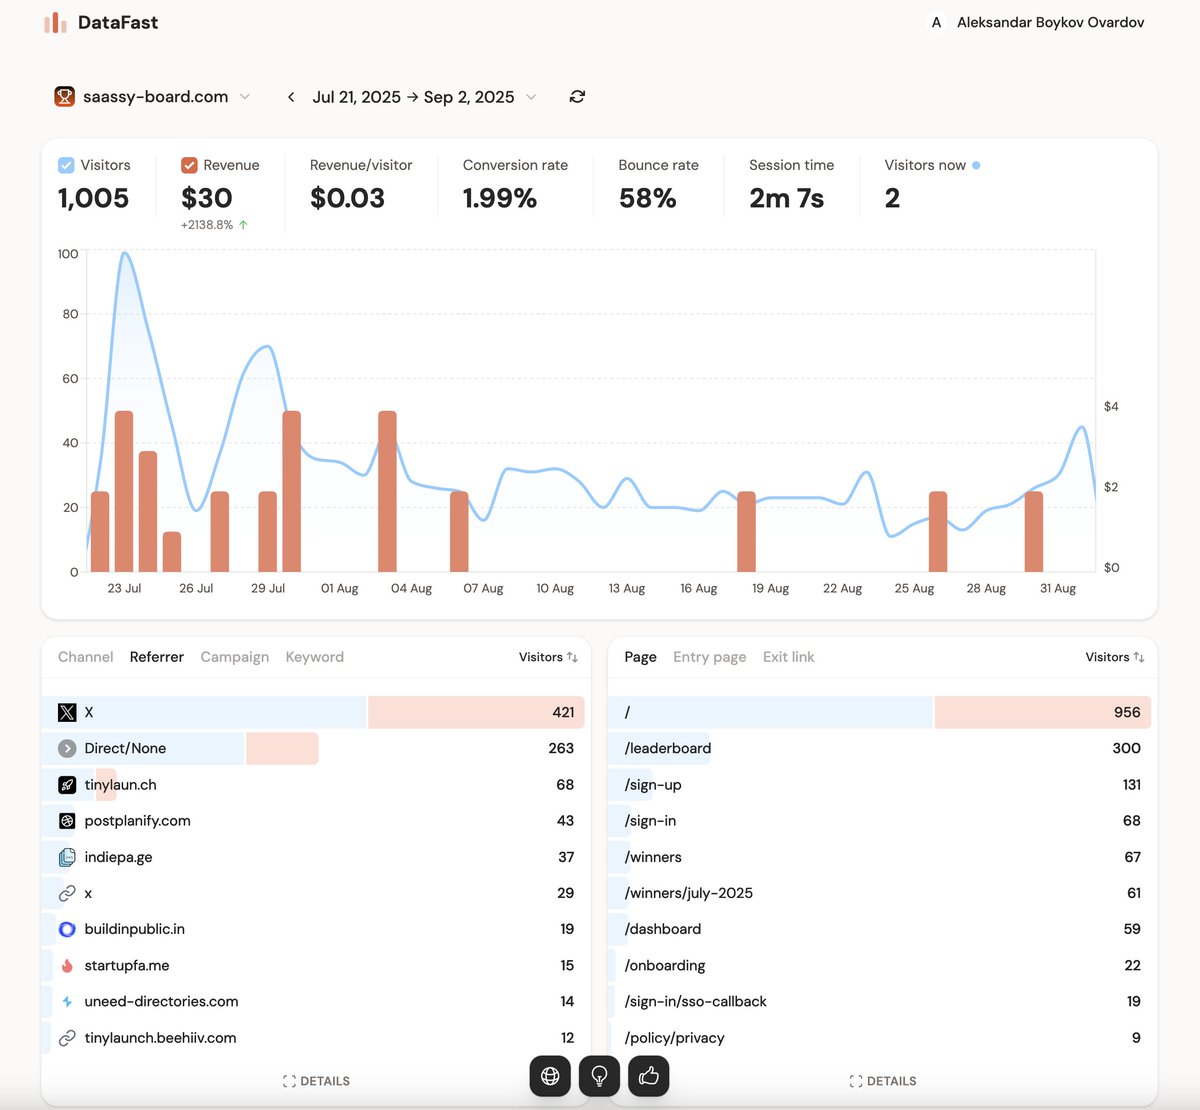Sort referrers by the Visitors sort control
This screenshot has width=1200, height=1110.
click(548, 657)
